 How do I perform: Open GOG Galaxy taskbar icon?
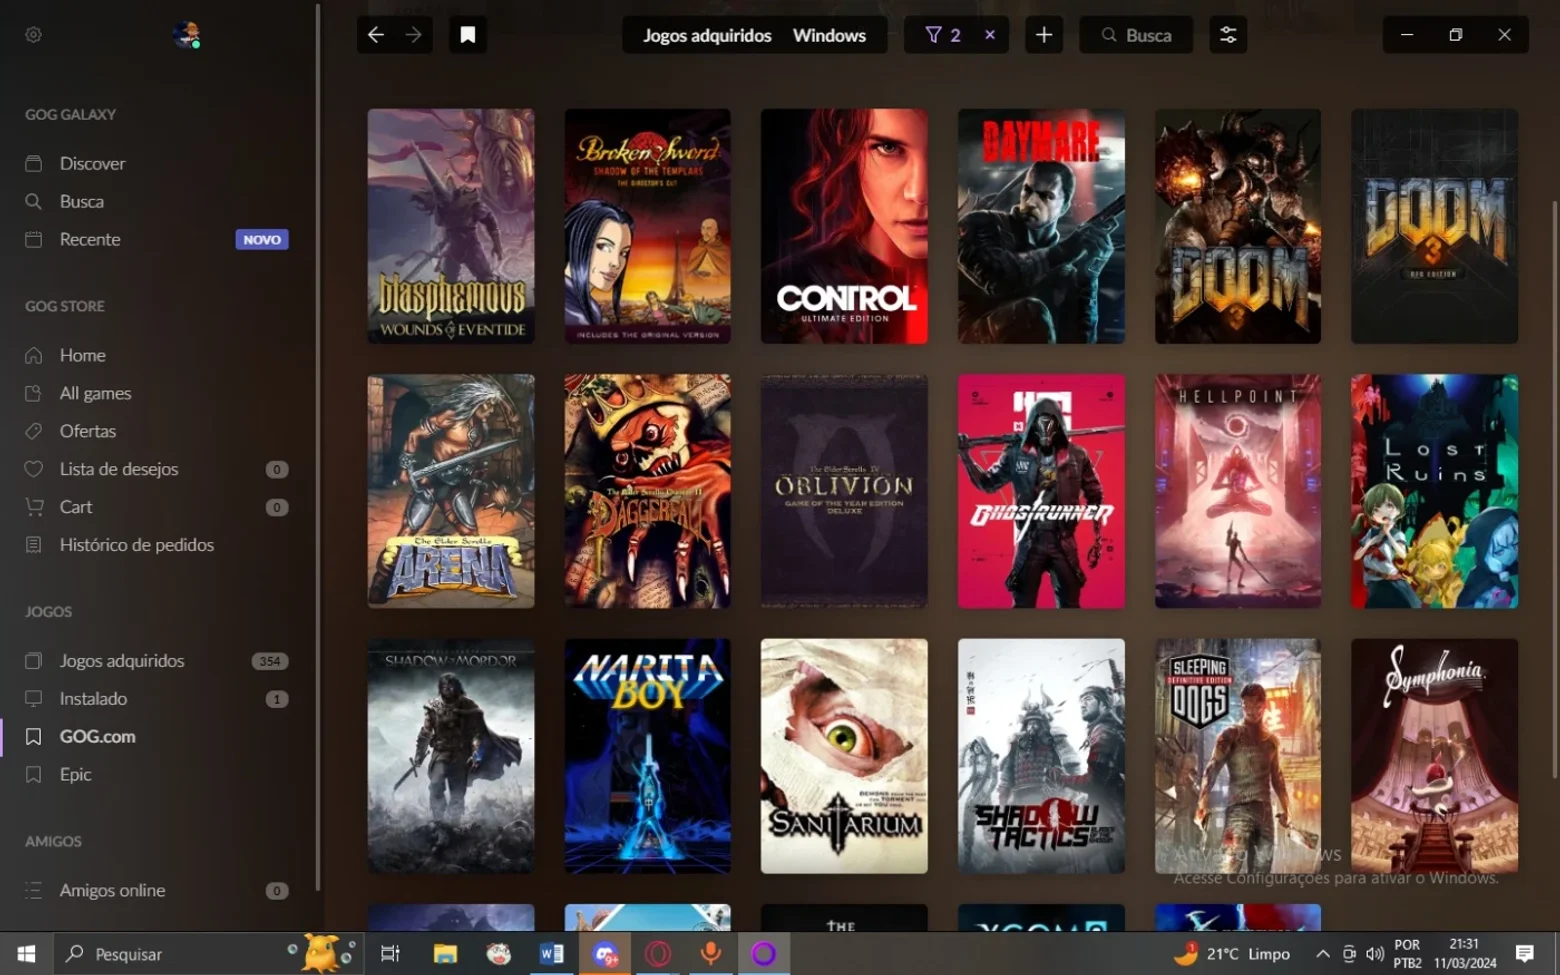pyautogui.click(x=764, y=954)
